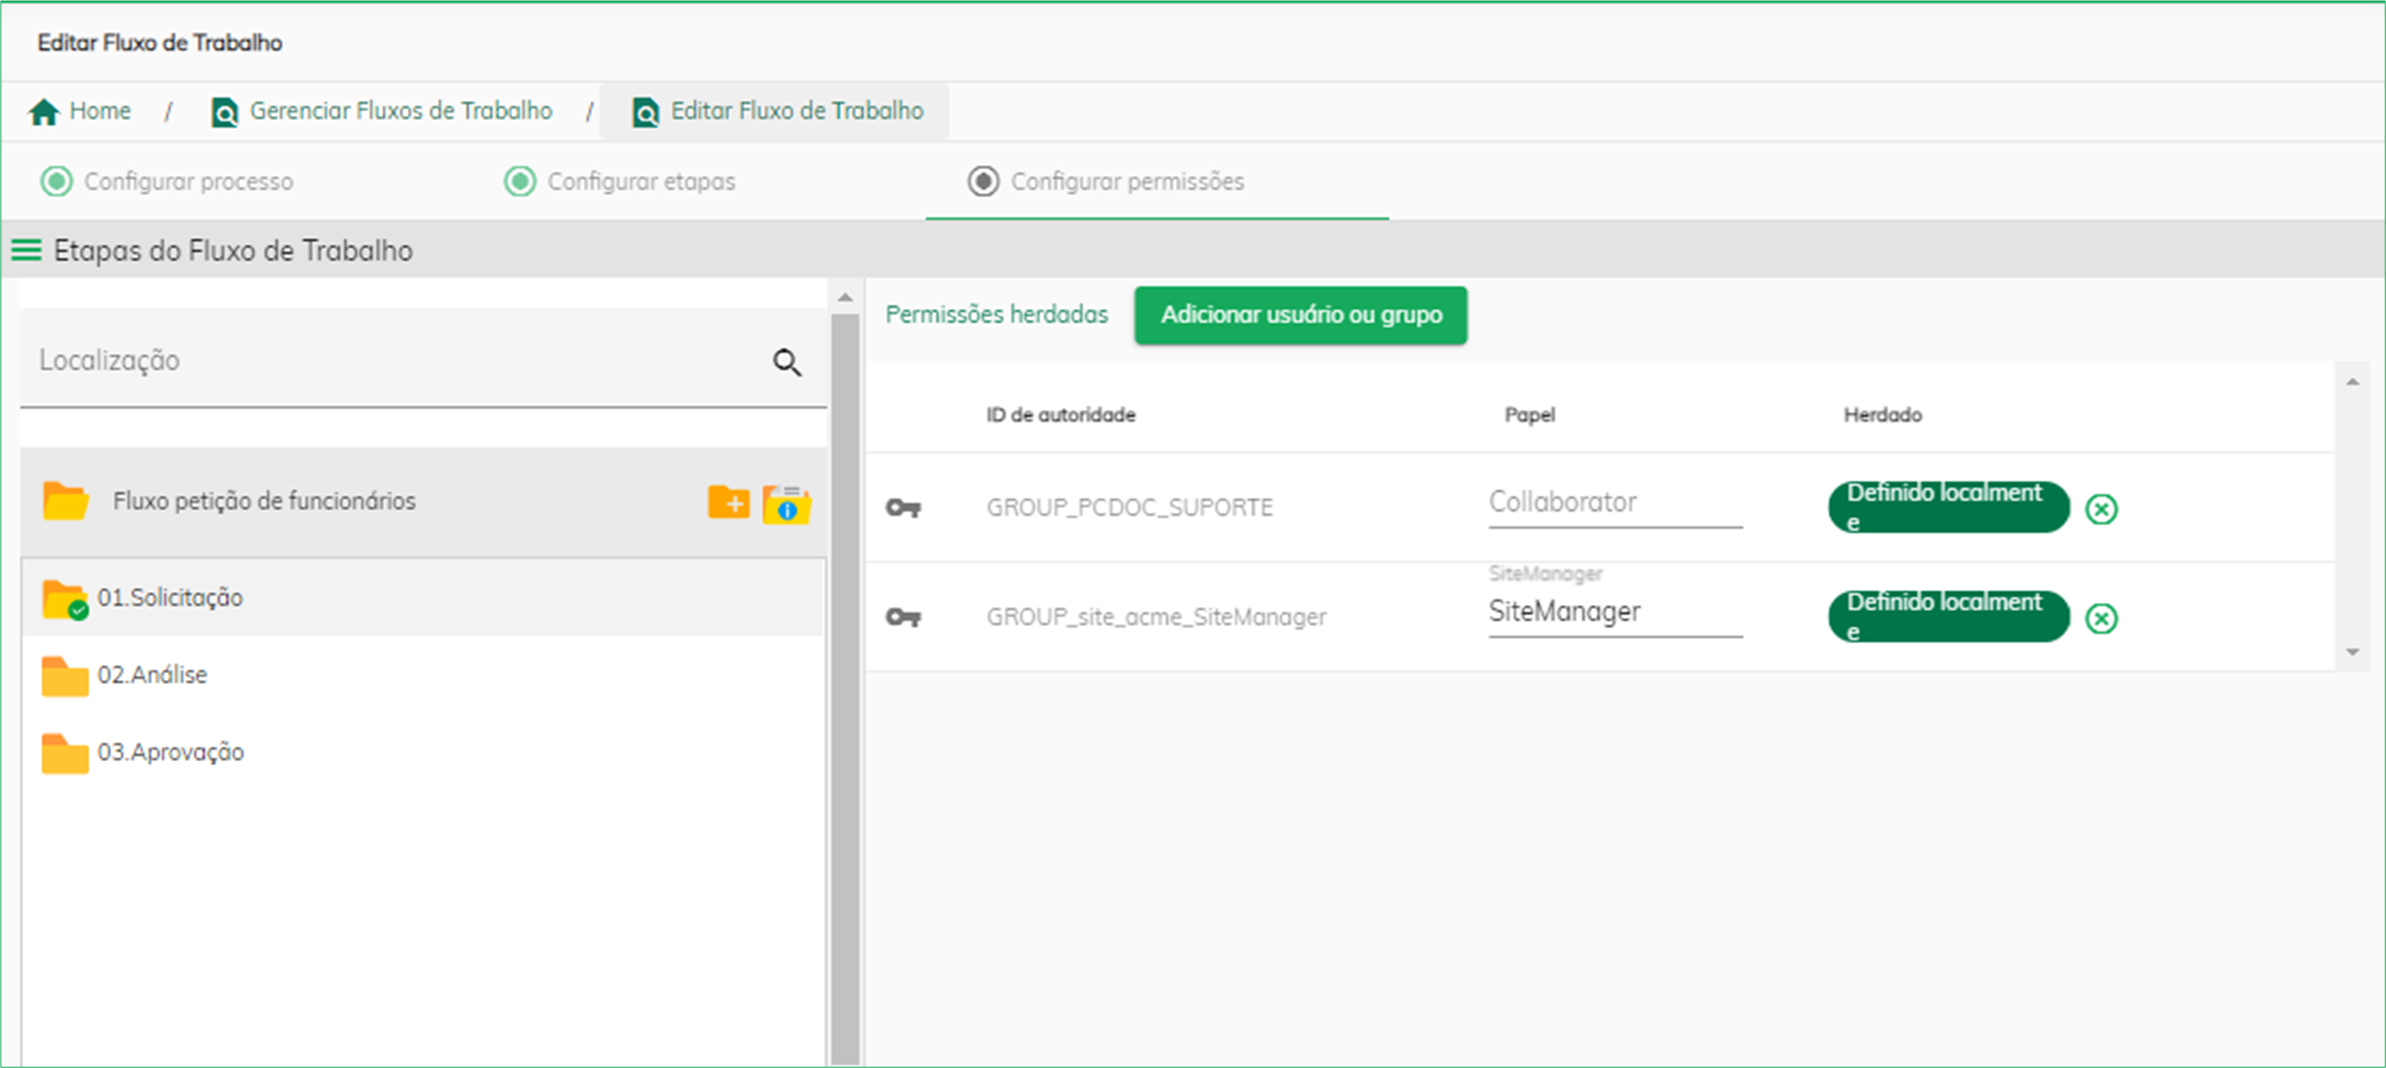Click up arrow of permissions table scrollbar
This screenshot has width=2386, height=1068.
[x=2353, y=382]
